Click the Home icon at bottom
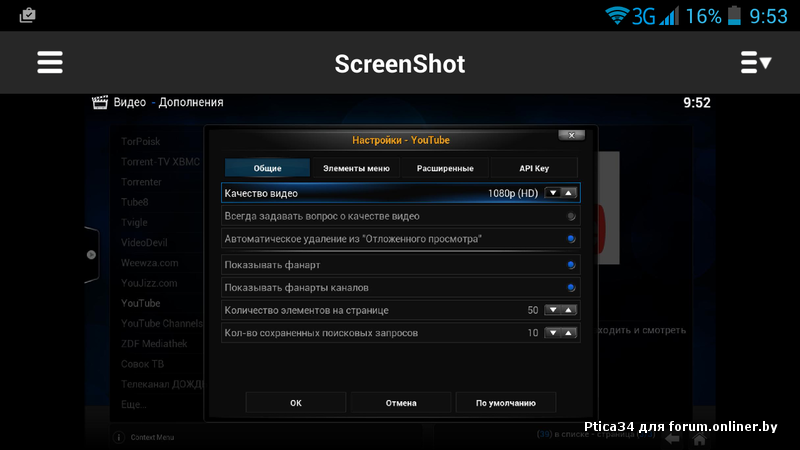 tap(699, 439)
